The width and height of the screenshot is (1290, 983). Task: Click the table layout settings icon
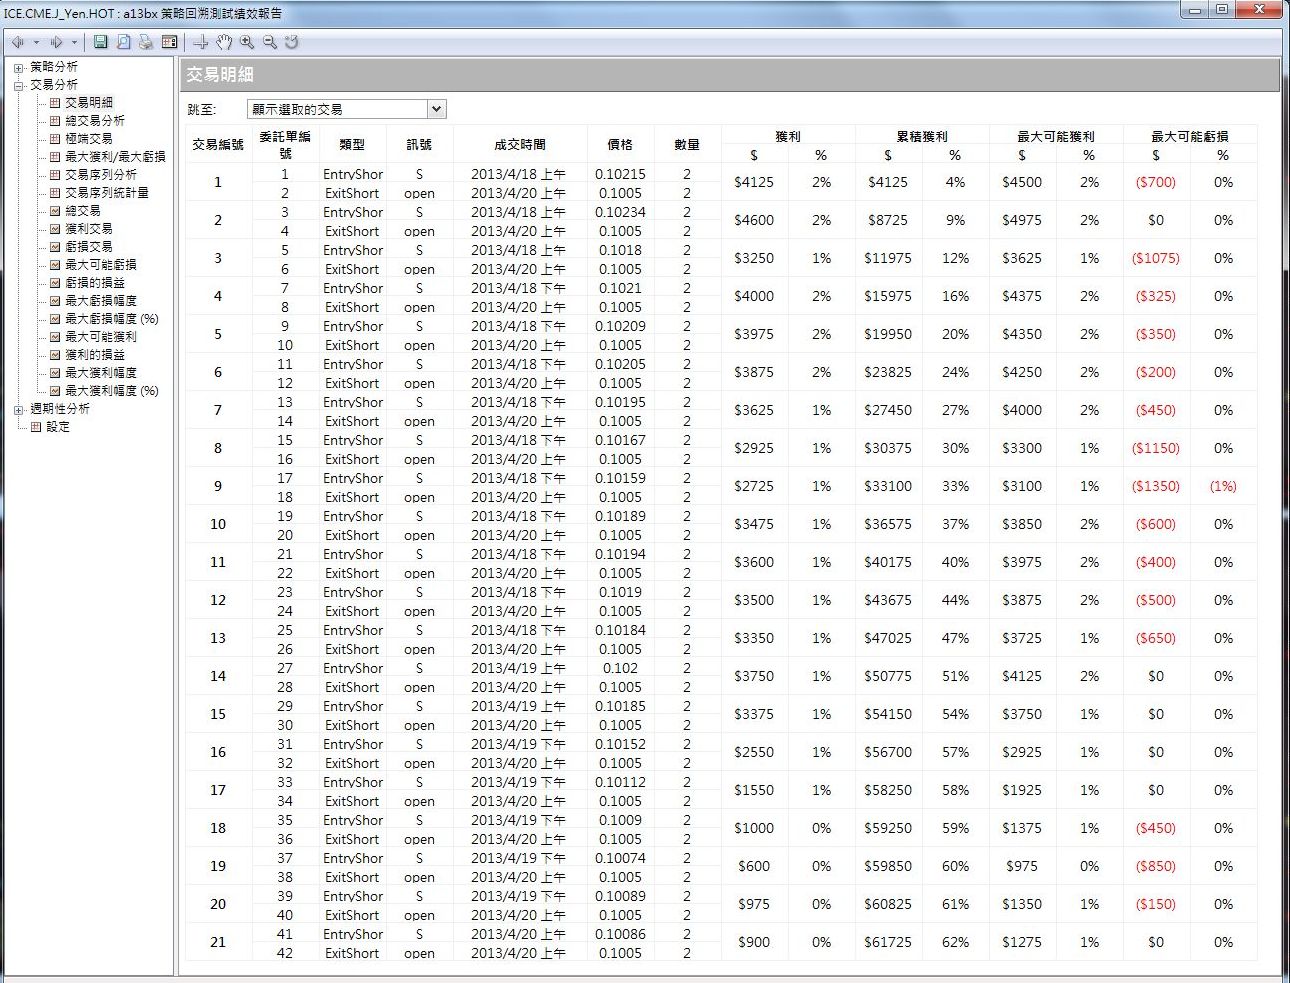click(169, 42)
